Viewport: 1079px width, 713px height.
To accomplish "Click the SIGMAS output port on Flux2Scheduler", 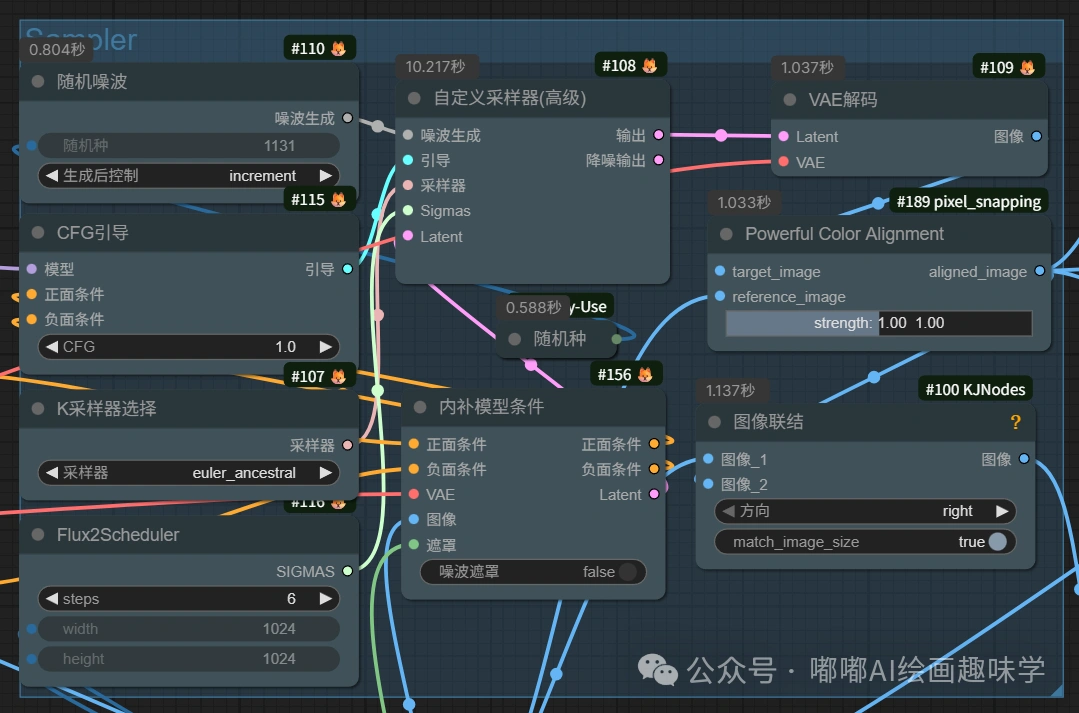I will click(347, 572).
